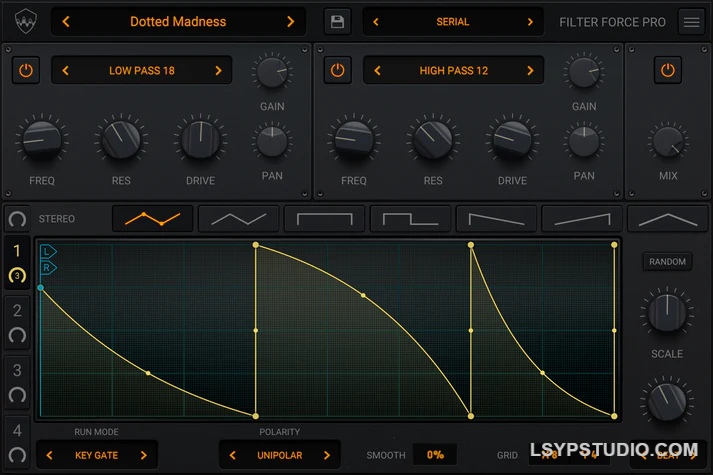Select the half pulse shape preset
This screenshot has height=475, width=713.
point(411,219)
